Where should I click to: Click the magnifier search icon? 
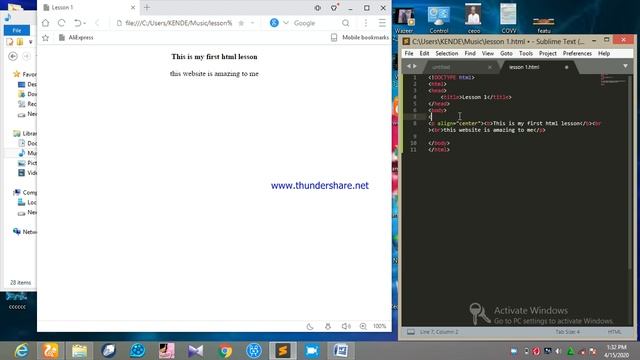[x=346, y=23]
